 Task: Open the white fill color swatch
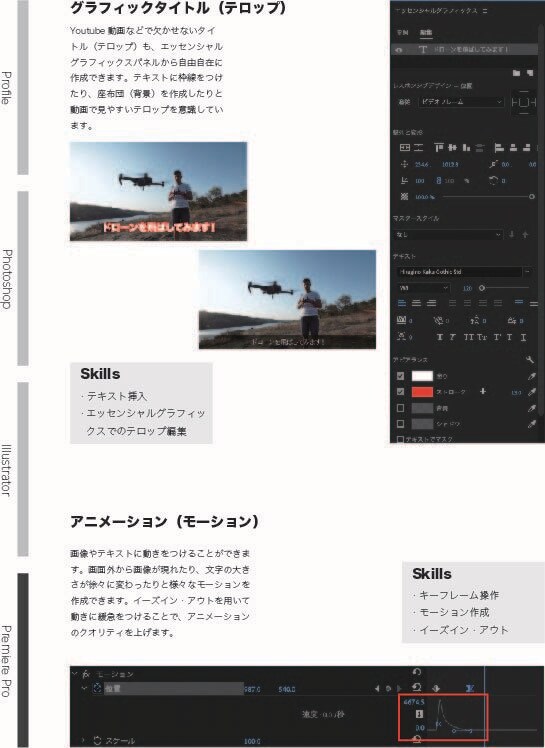pyautogui.click(x=422, y=376)
